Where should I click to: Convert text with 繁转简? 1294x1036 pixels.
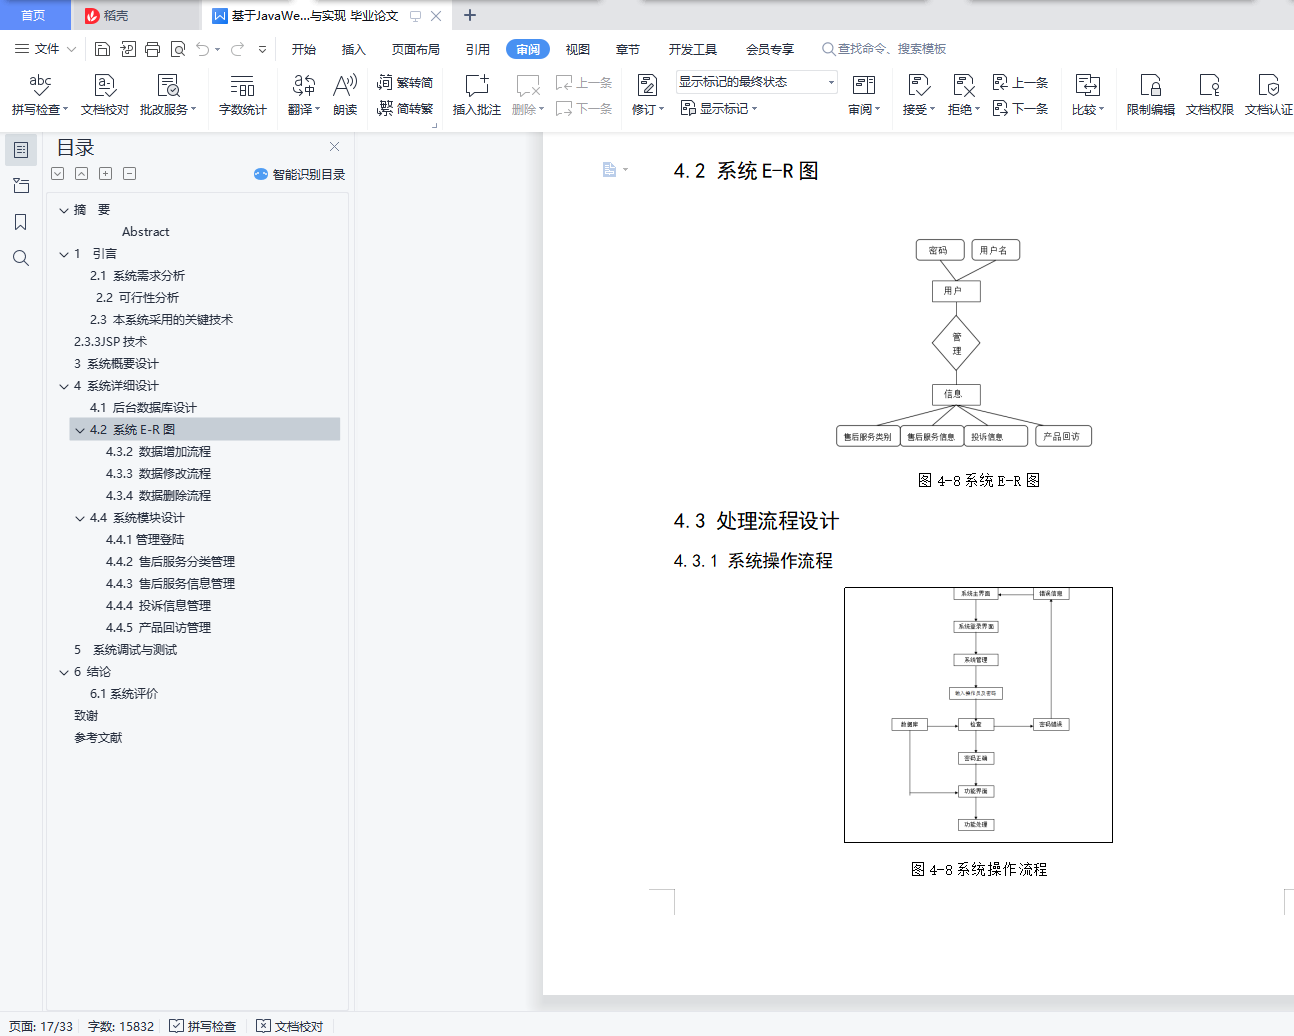[x=405, y=82]
